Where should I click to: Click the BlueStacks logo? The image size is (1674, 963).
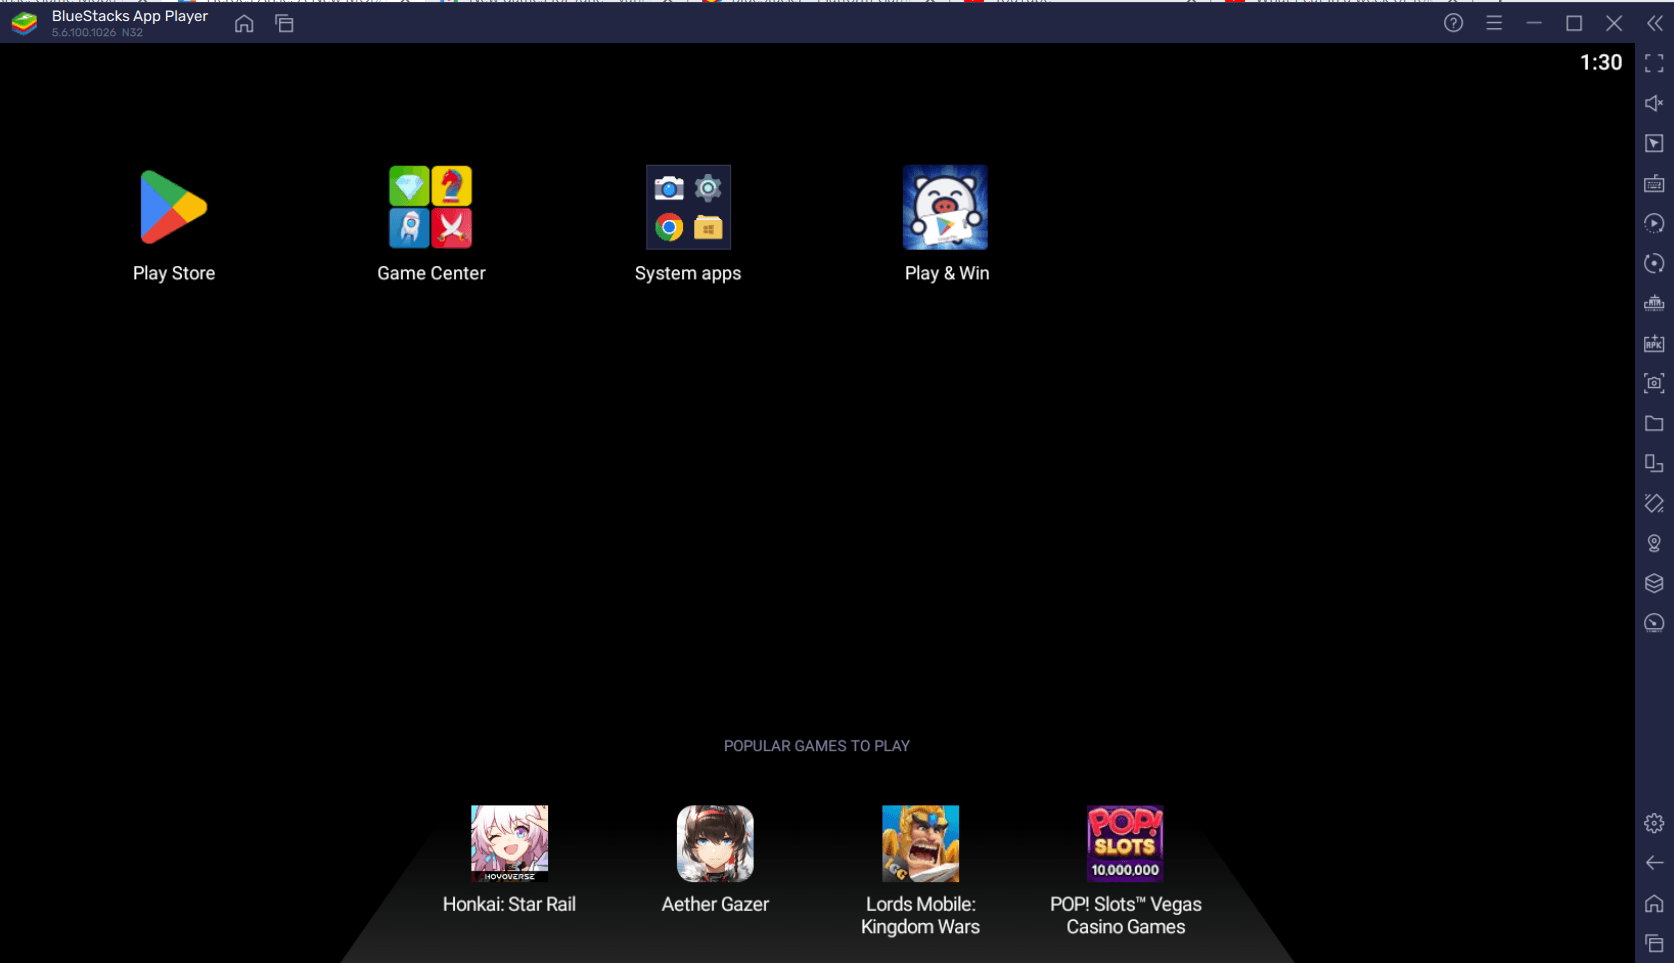pos(24,23)
